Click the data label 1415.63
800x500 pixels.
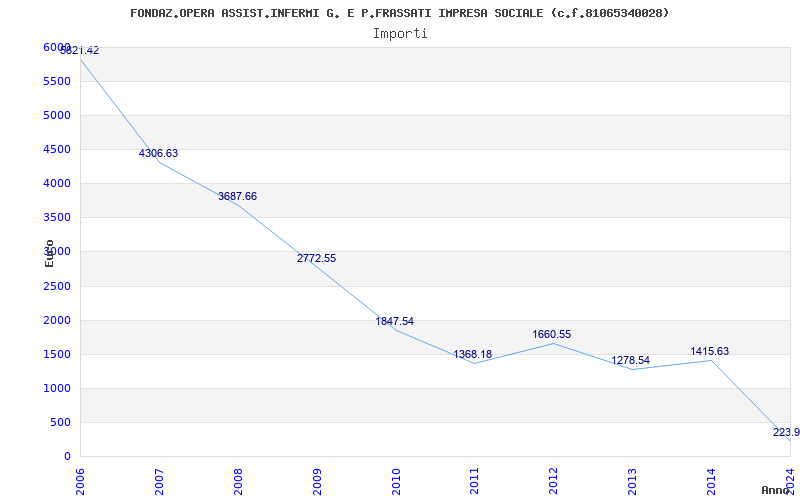[710, 352]
